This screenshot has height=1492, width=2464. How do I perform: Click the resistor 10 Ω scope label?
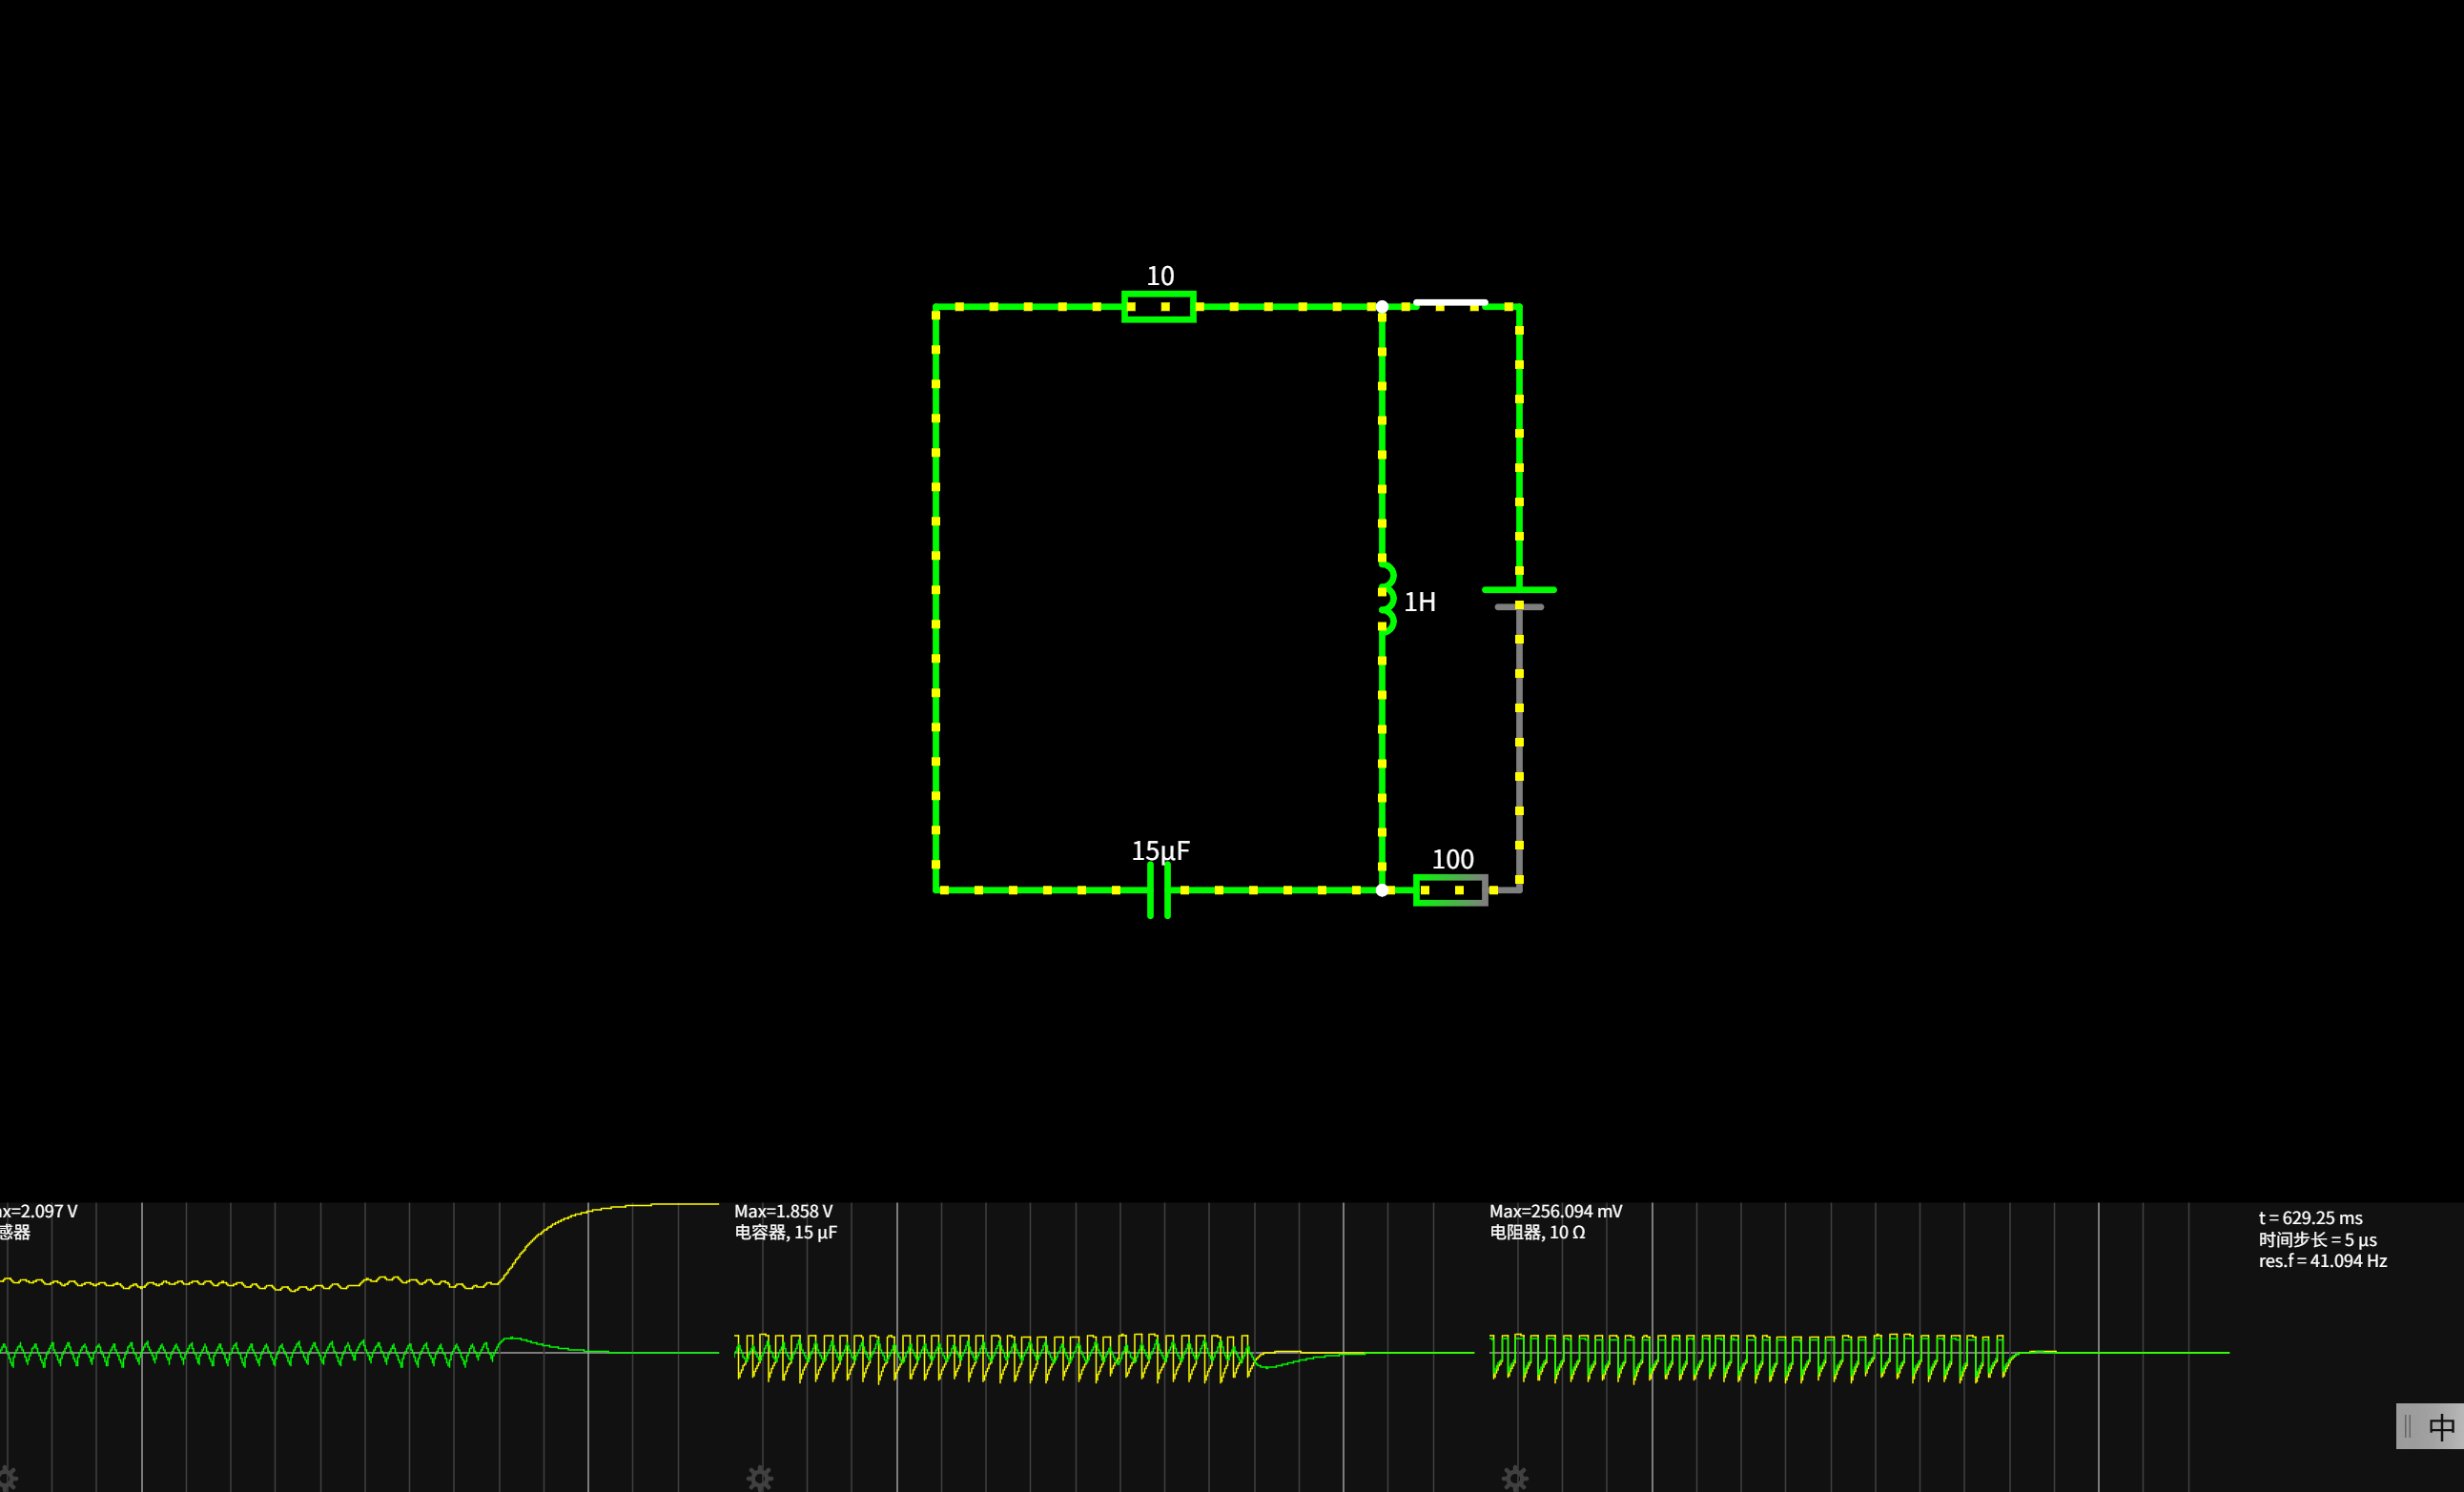1537,1233
